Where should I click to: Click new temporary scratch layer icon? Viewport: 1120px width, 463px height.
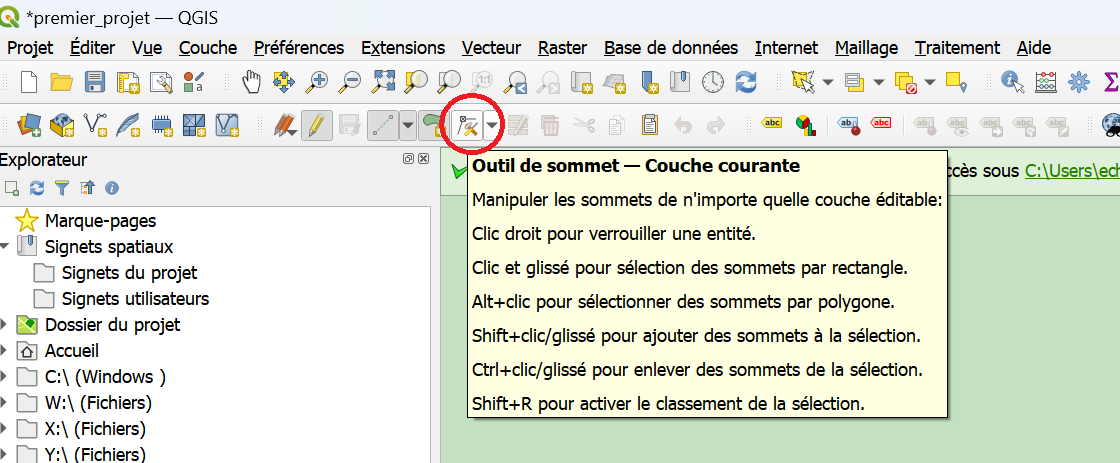161,126
